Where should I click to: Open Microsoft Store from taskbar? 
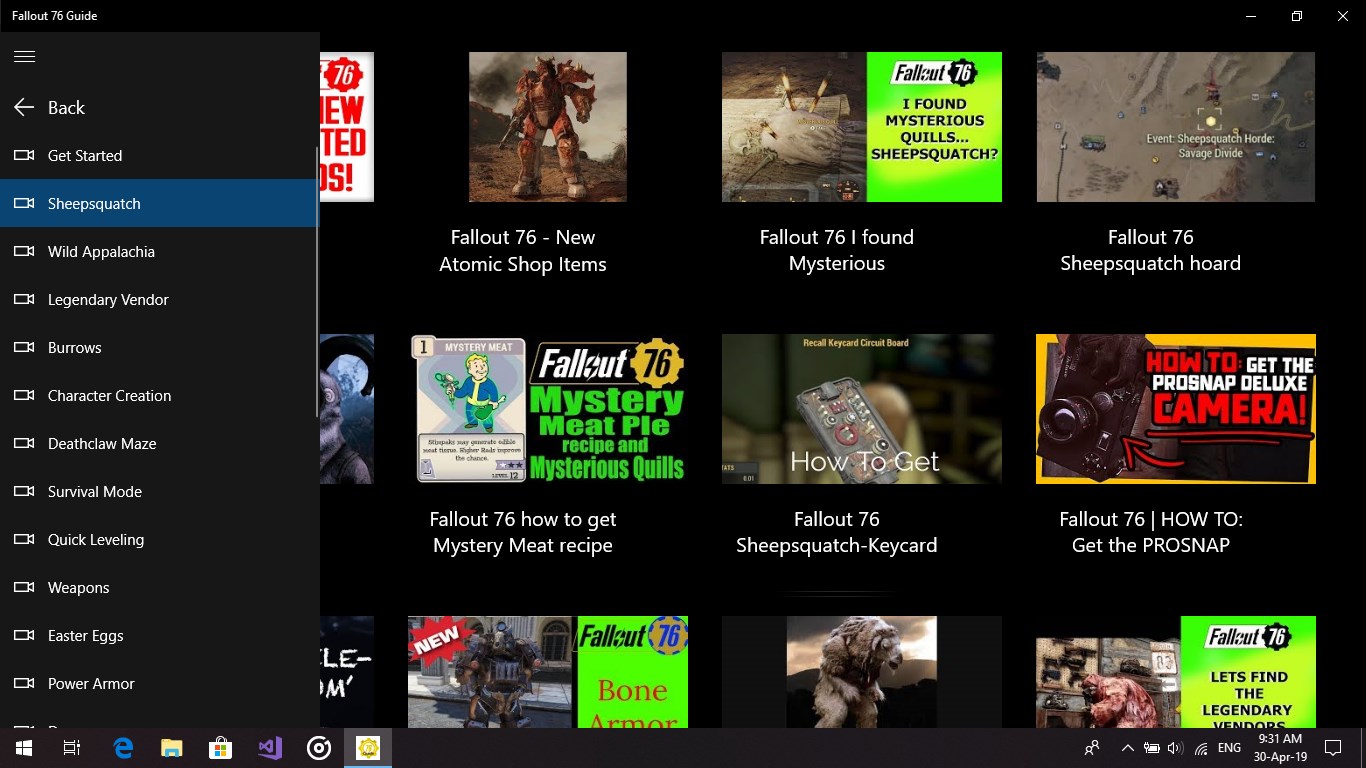tap(221, 748)
